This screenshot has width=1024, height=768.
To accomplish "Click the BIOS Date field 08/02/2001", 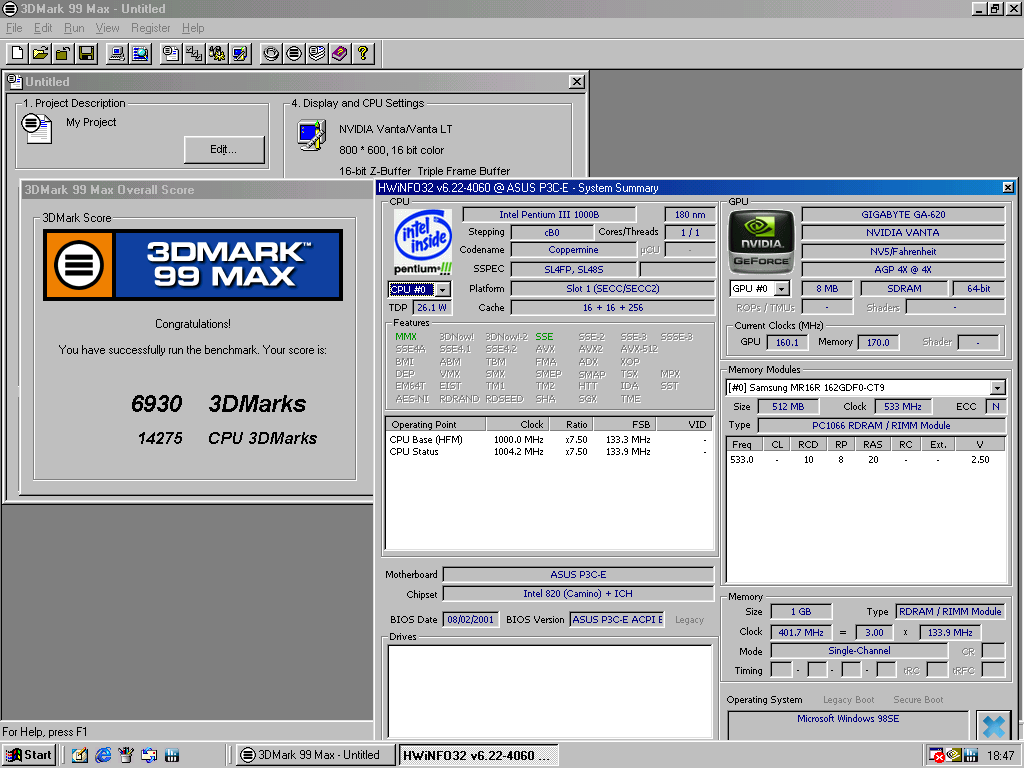I will pyautogui.click(x=470, y=620).
